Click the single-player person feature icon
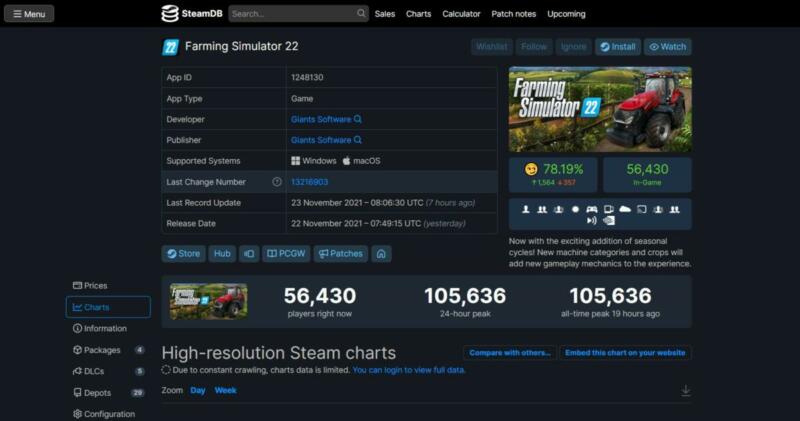 click(x=526, y=209)
